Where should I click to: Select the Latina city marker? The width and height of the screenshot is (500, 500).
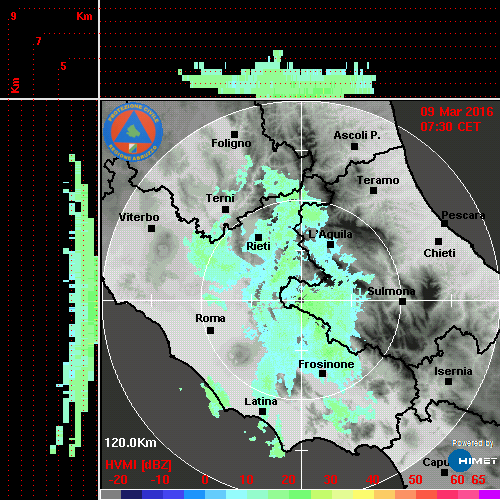pos(263,412)
